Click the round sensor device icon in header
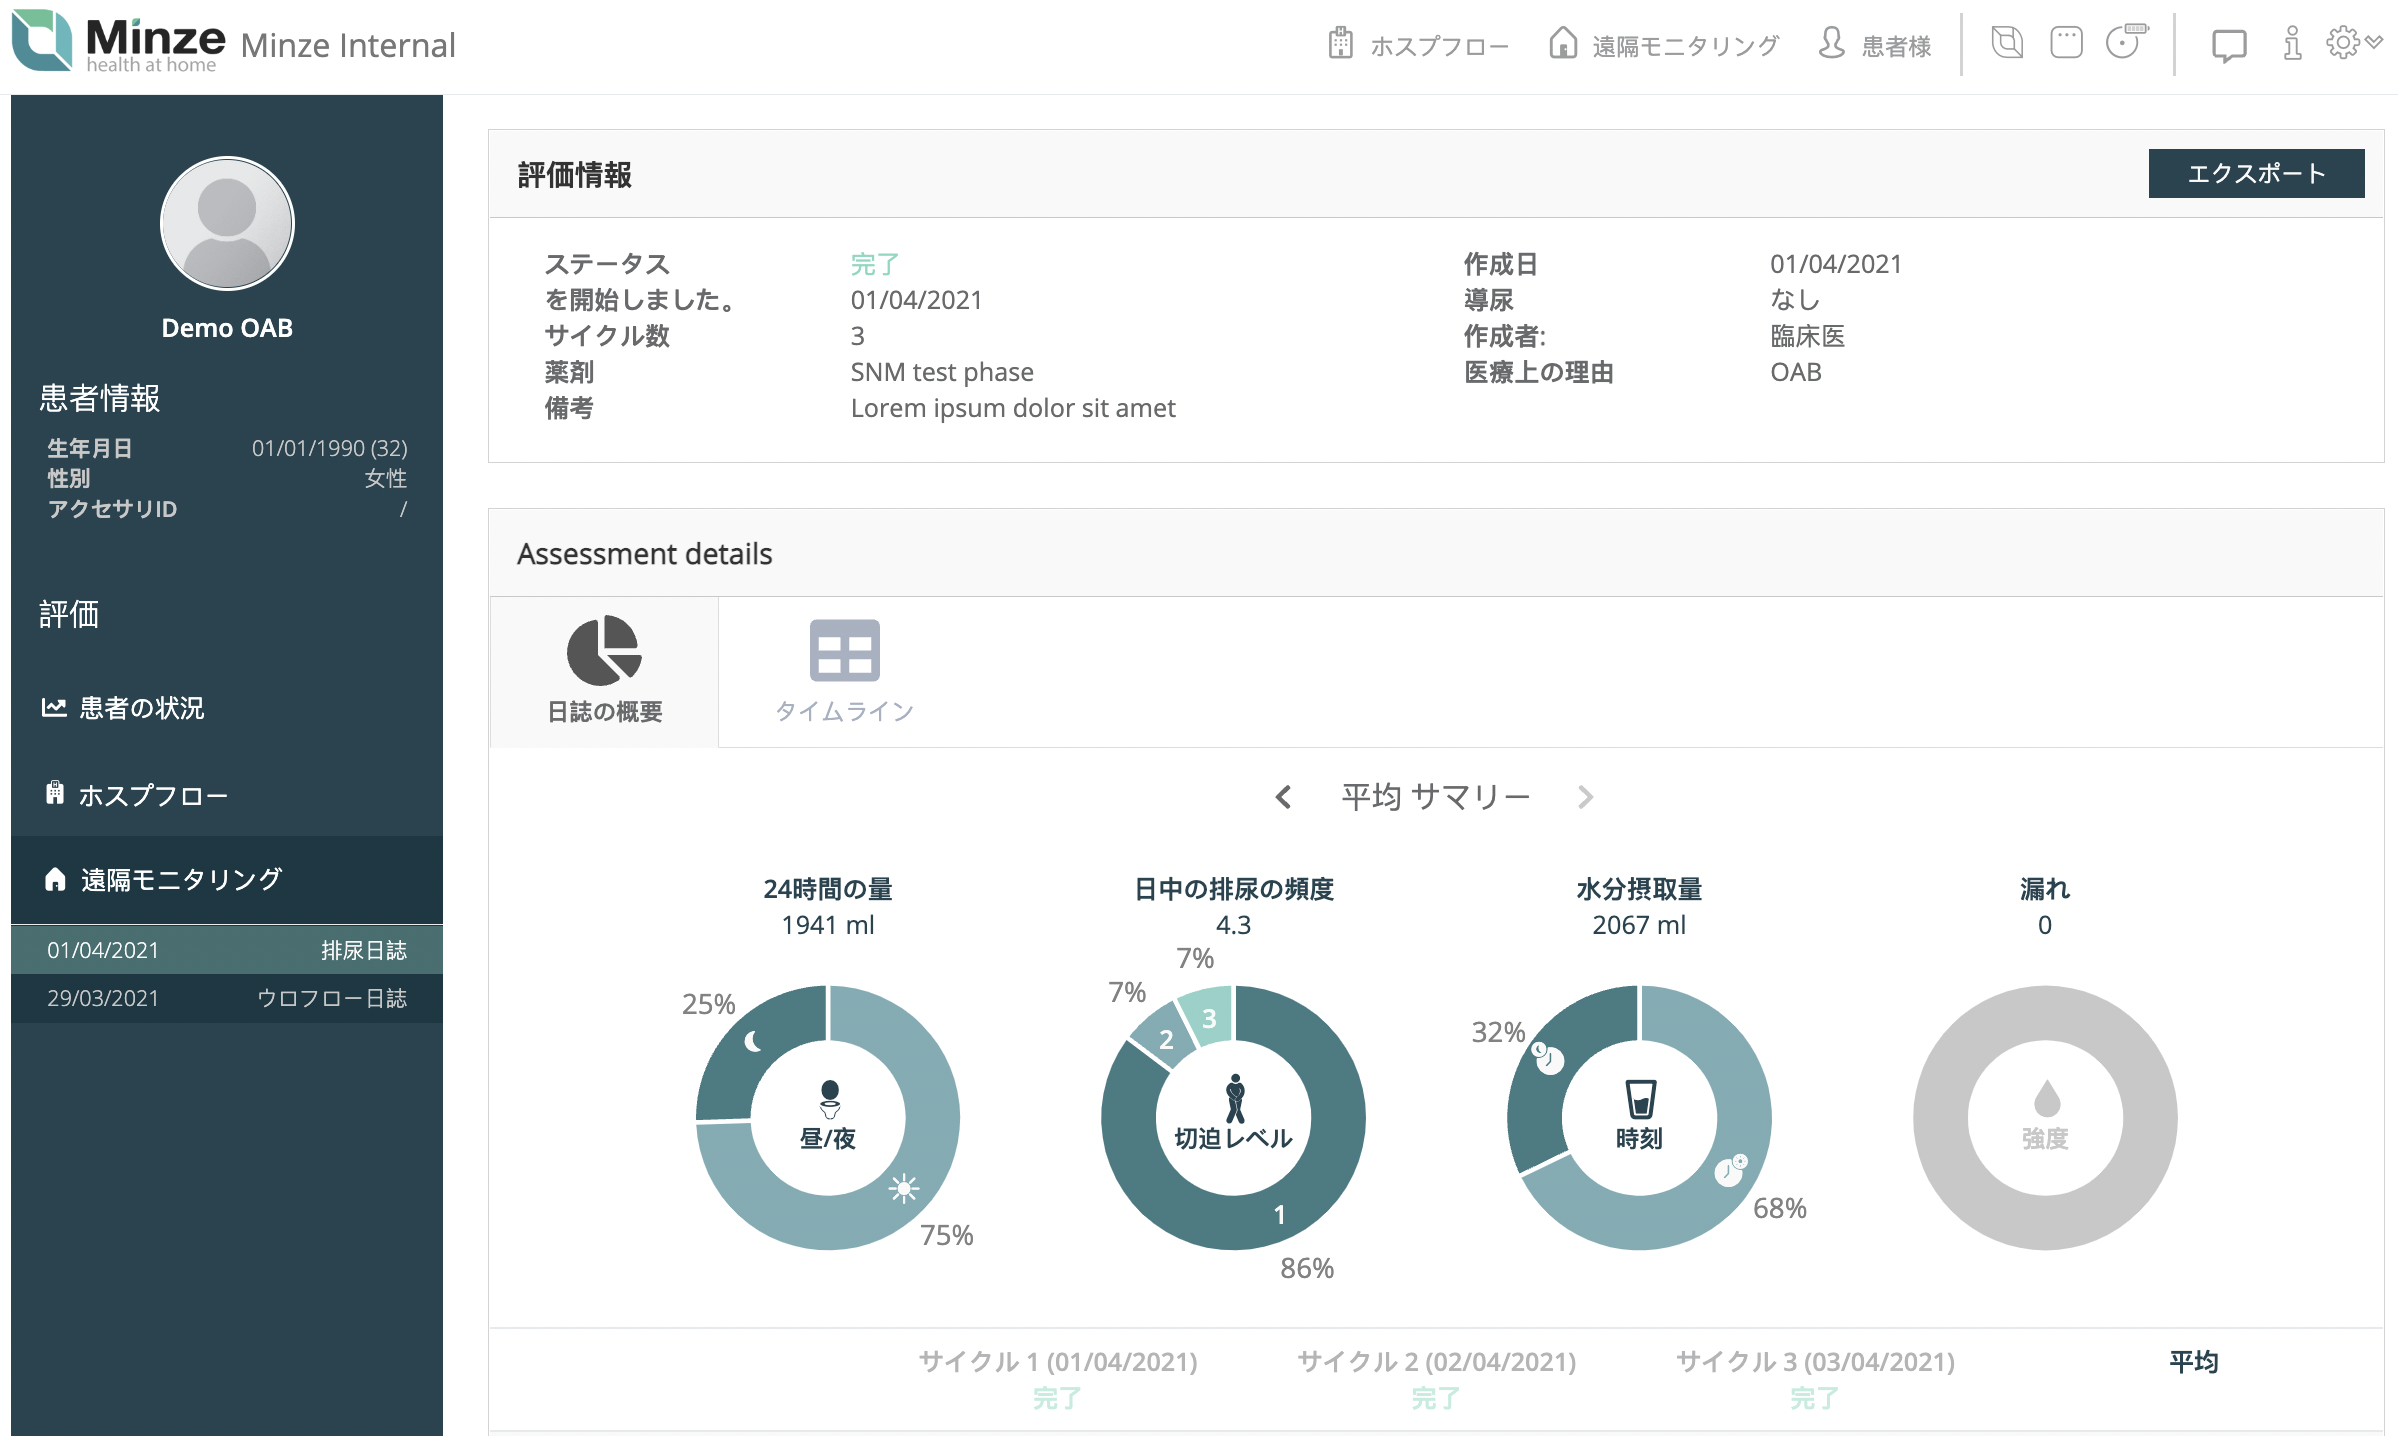Image resolution: width=2398 pixels, height=1436 pixels. tap(2125, 42)
